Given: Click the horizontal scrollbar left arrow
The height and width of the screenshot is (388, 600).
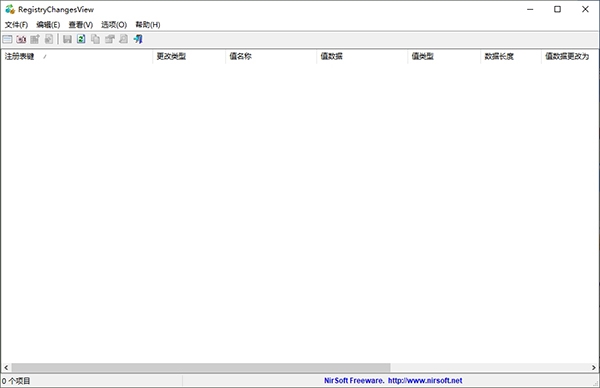Looking at the screenshot, I should coord(6,367).
